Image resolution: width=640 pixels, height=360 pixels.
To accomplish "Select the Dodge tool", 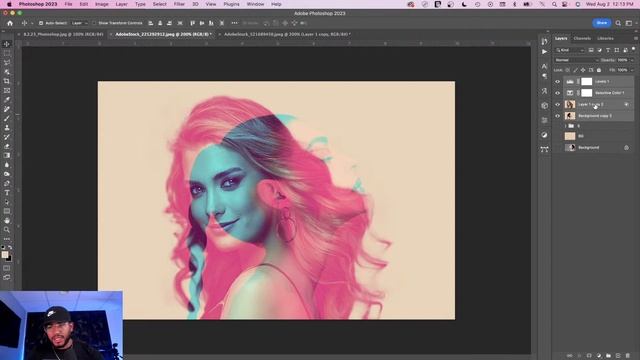I will (x=7, y=174).
